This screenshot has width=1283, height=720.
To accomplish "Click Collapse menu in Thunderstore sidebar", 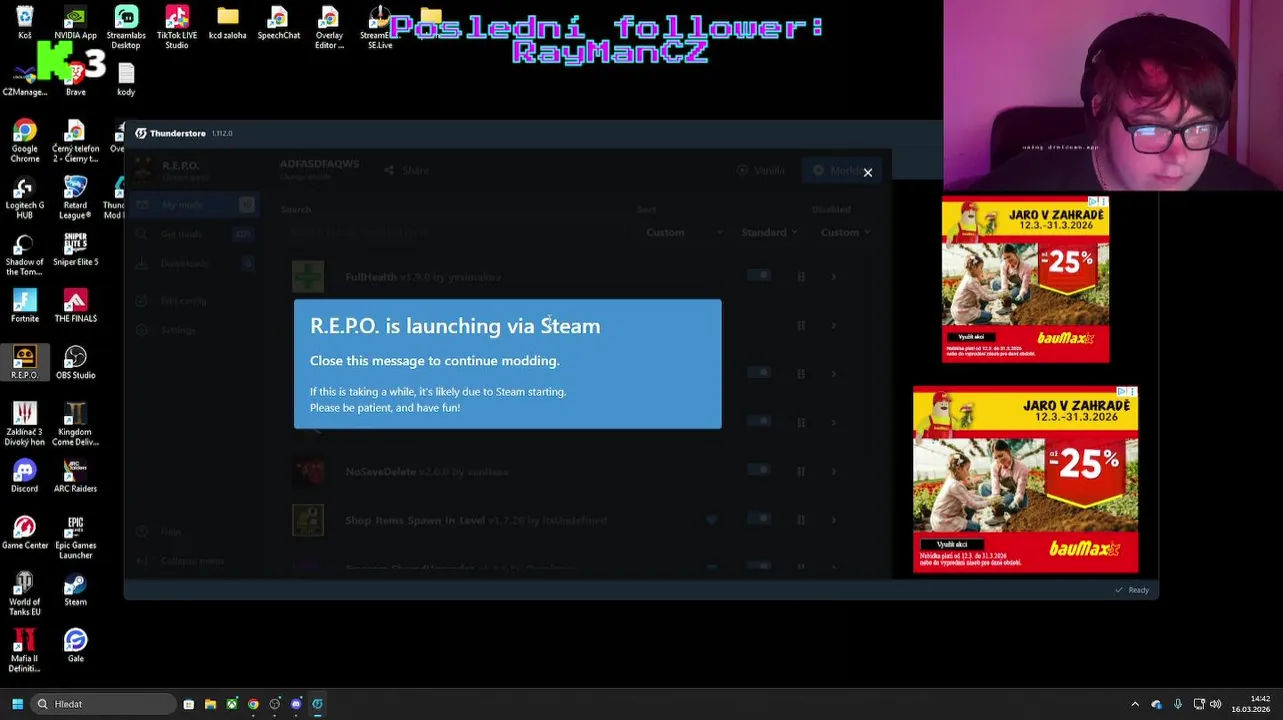I will pyautogui.click(x=194, y=561).
